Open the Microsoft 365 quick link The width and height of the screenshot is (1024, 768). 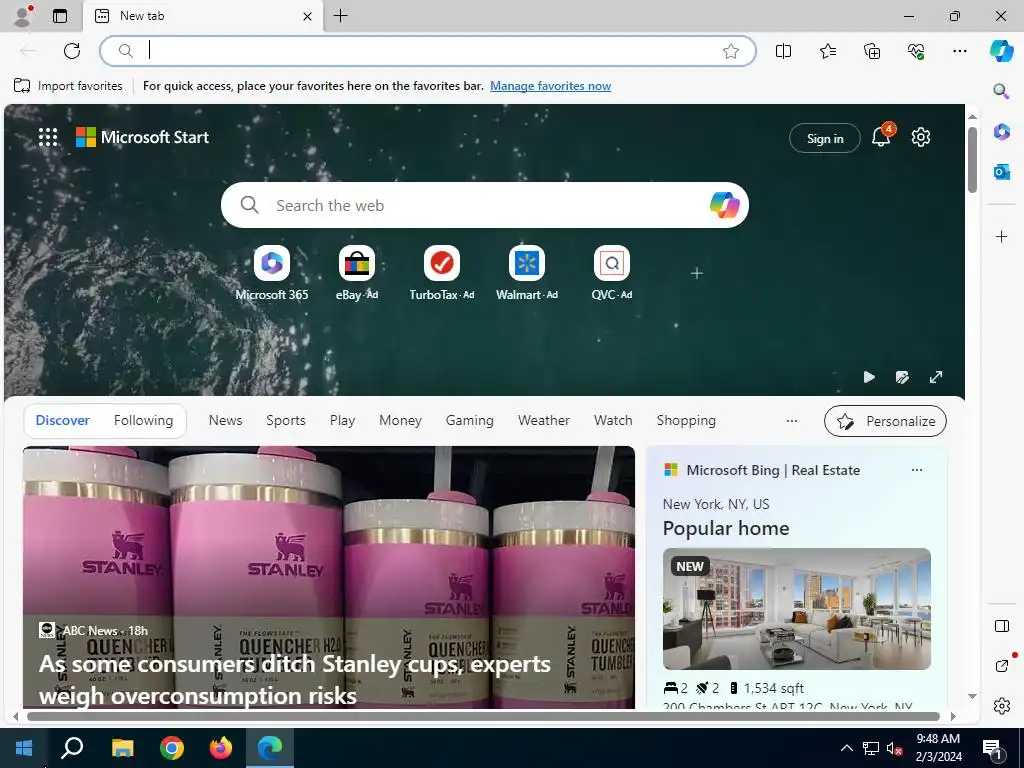[x=272, y=273]
